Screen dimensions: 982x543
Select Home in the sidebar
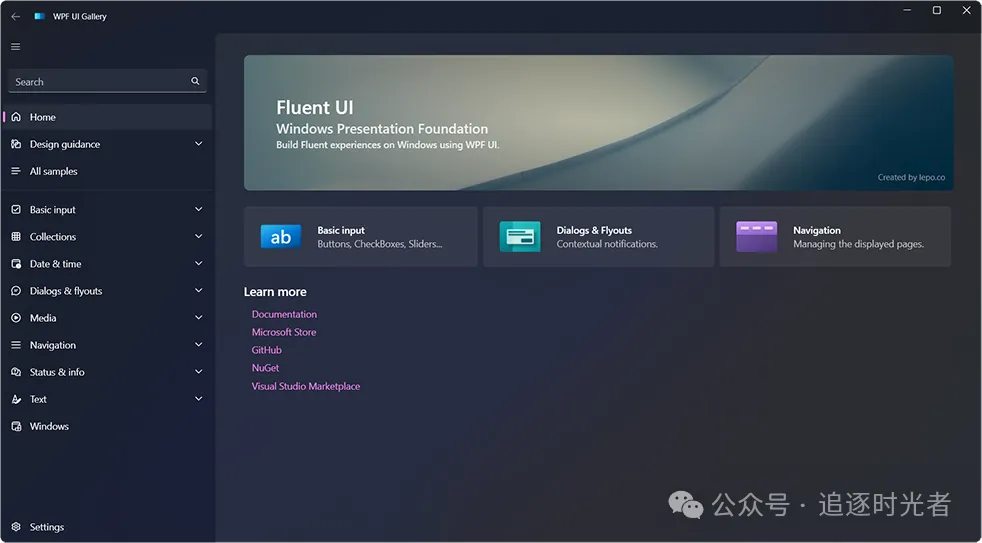[107, 117]
